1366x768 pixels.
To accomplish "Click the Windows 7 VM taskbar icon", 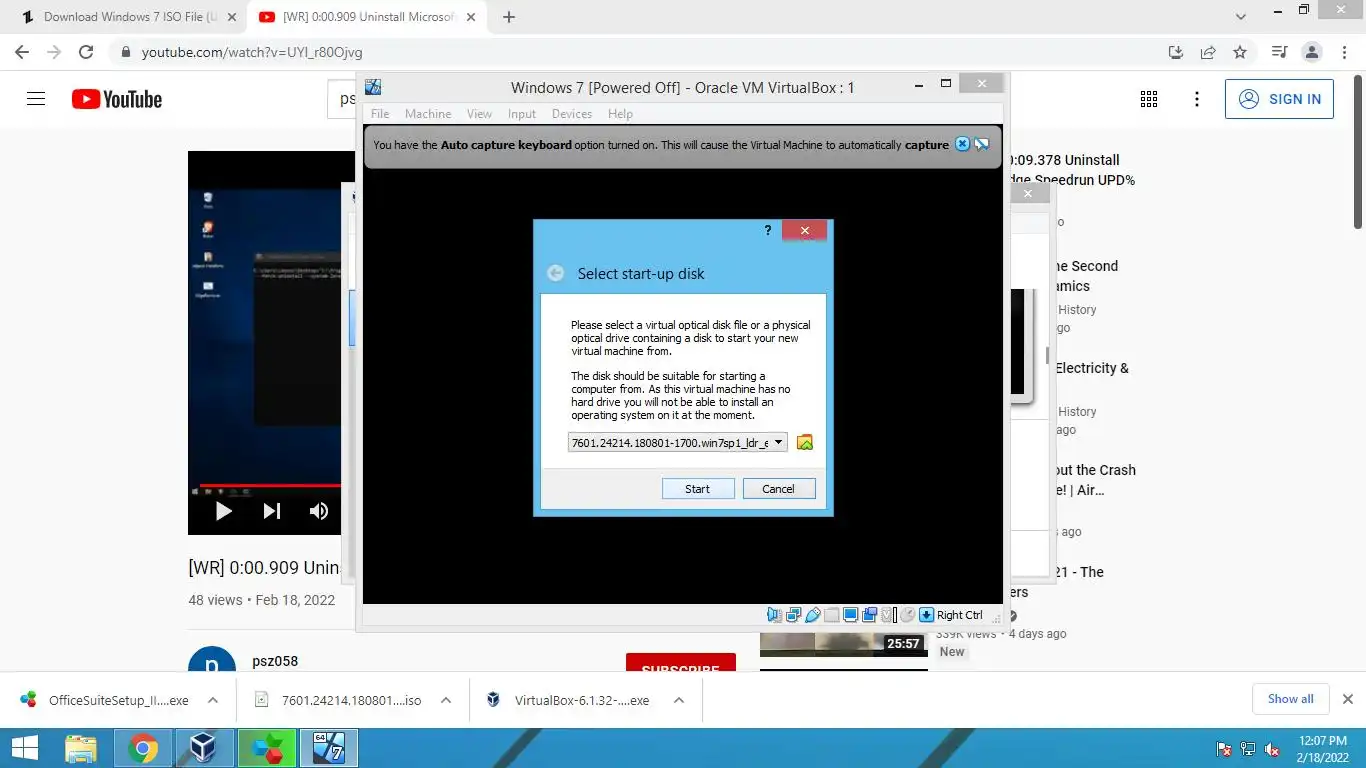I will (328, 748).
